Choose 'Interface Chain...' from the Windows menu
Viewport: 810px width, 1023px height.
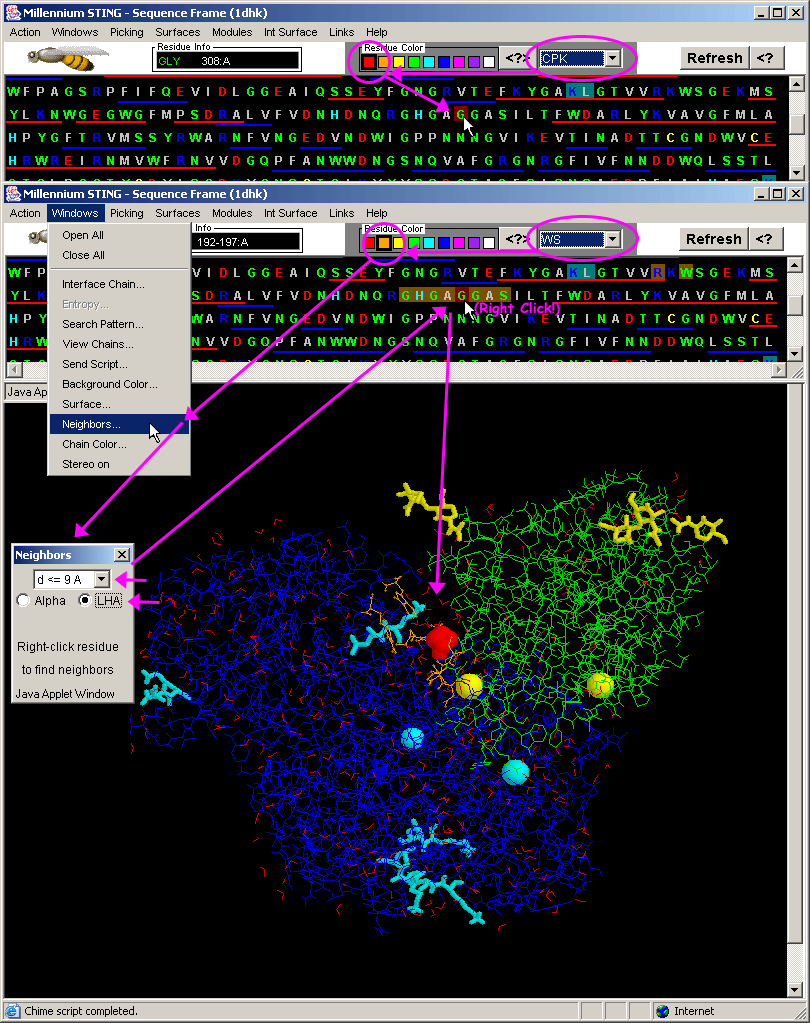[119, 284]
